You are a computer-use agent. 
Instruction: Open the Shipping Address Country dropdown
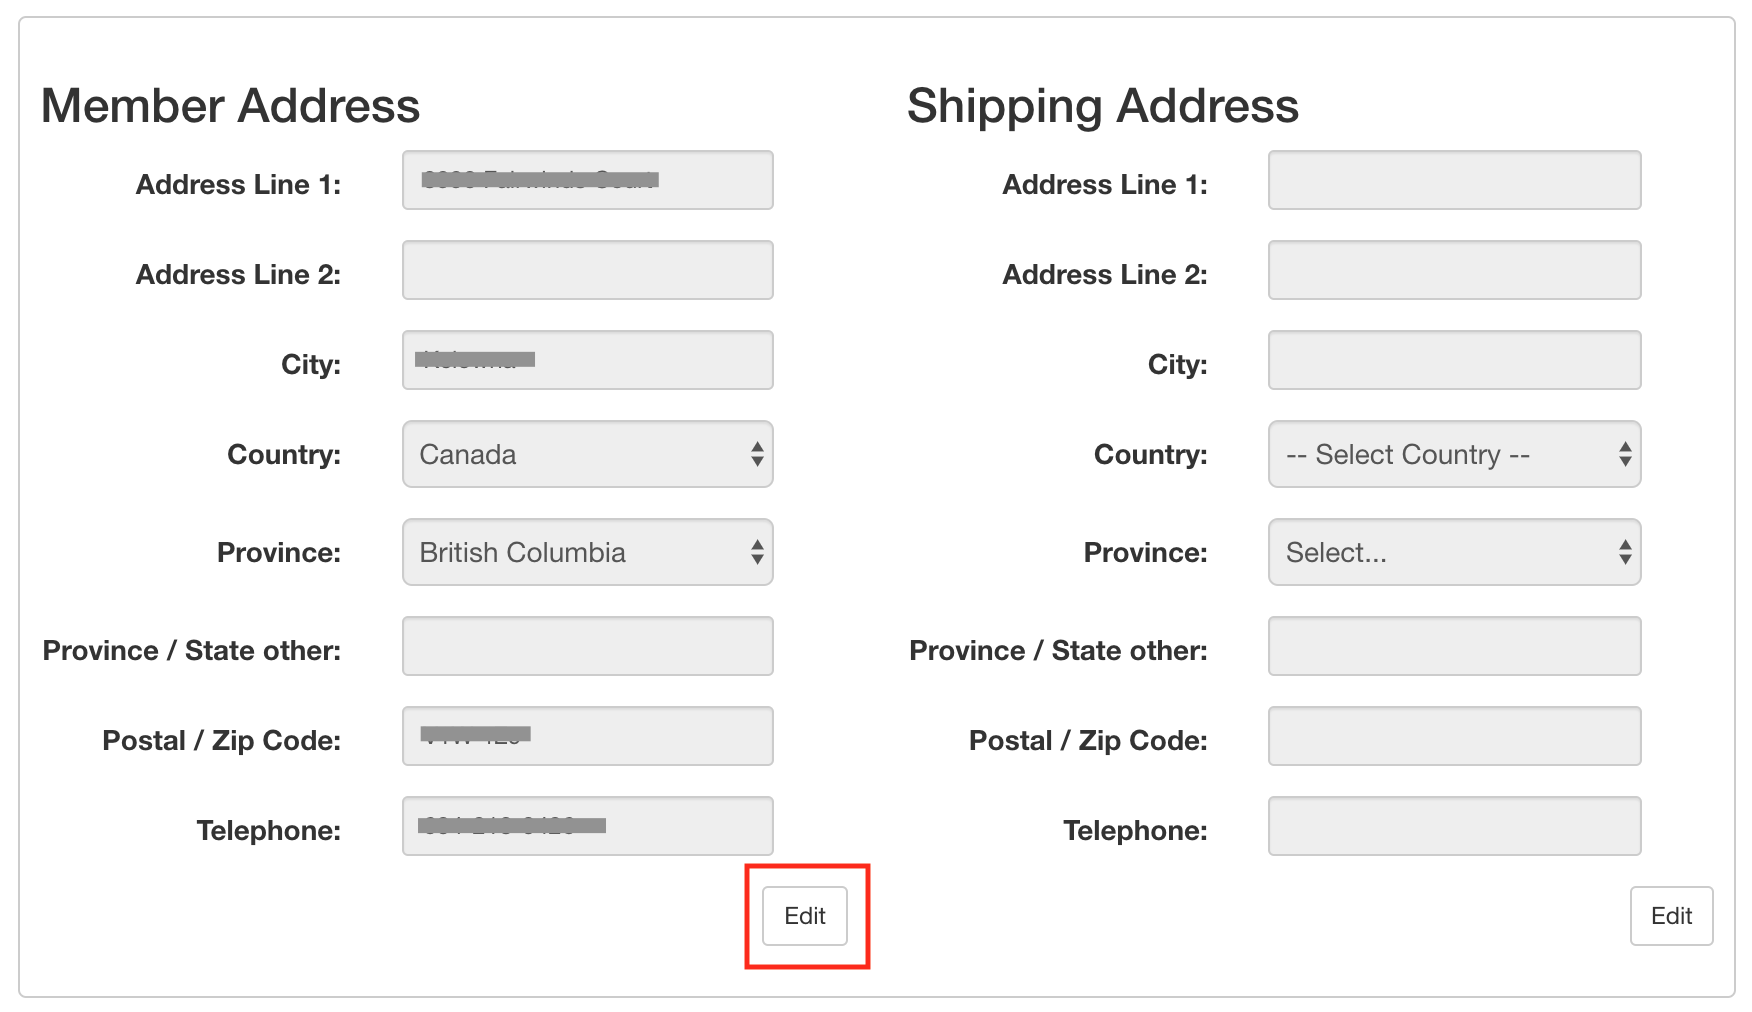click(1454, 454)
